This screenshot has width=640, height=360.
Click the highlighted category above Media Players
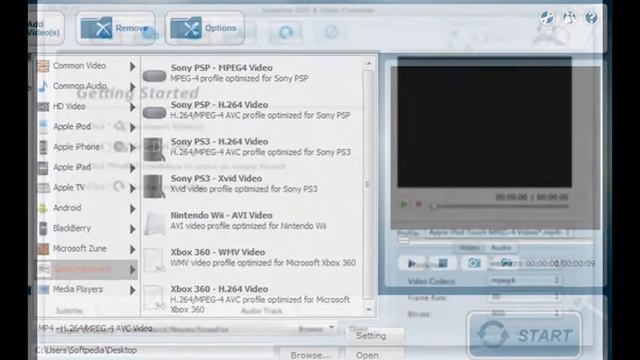pos(87,269)
